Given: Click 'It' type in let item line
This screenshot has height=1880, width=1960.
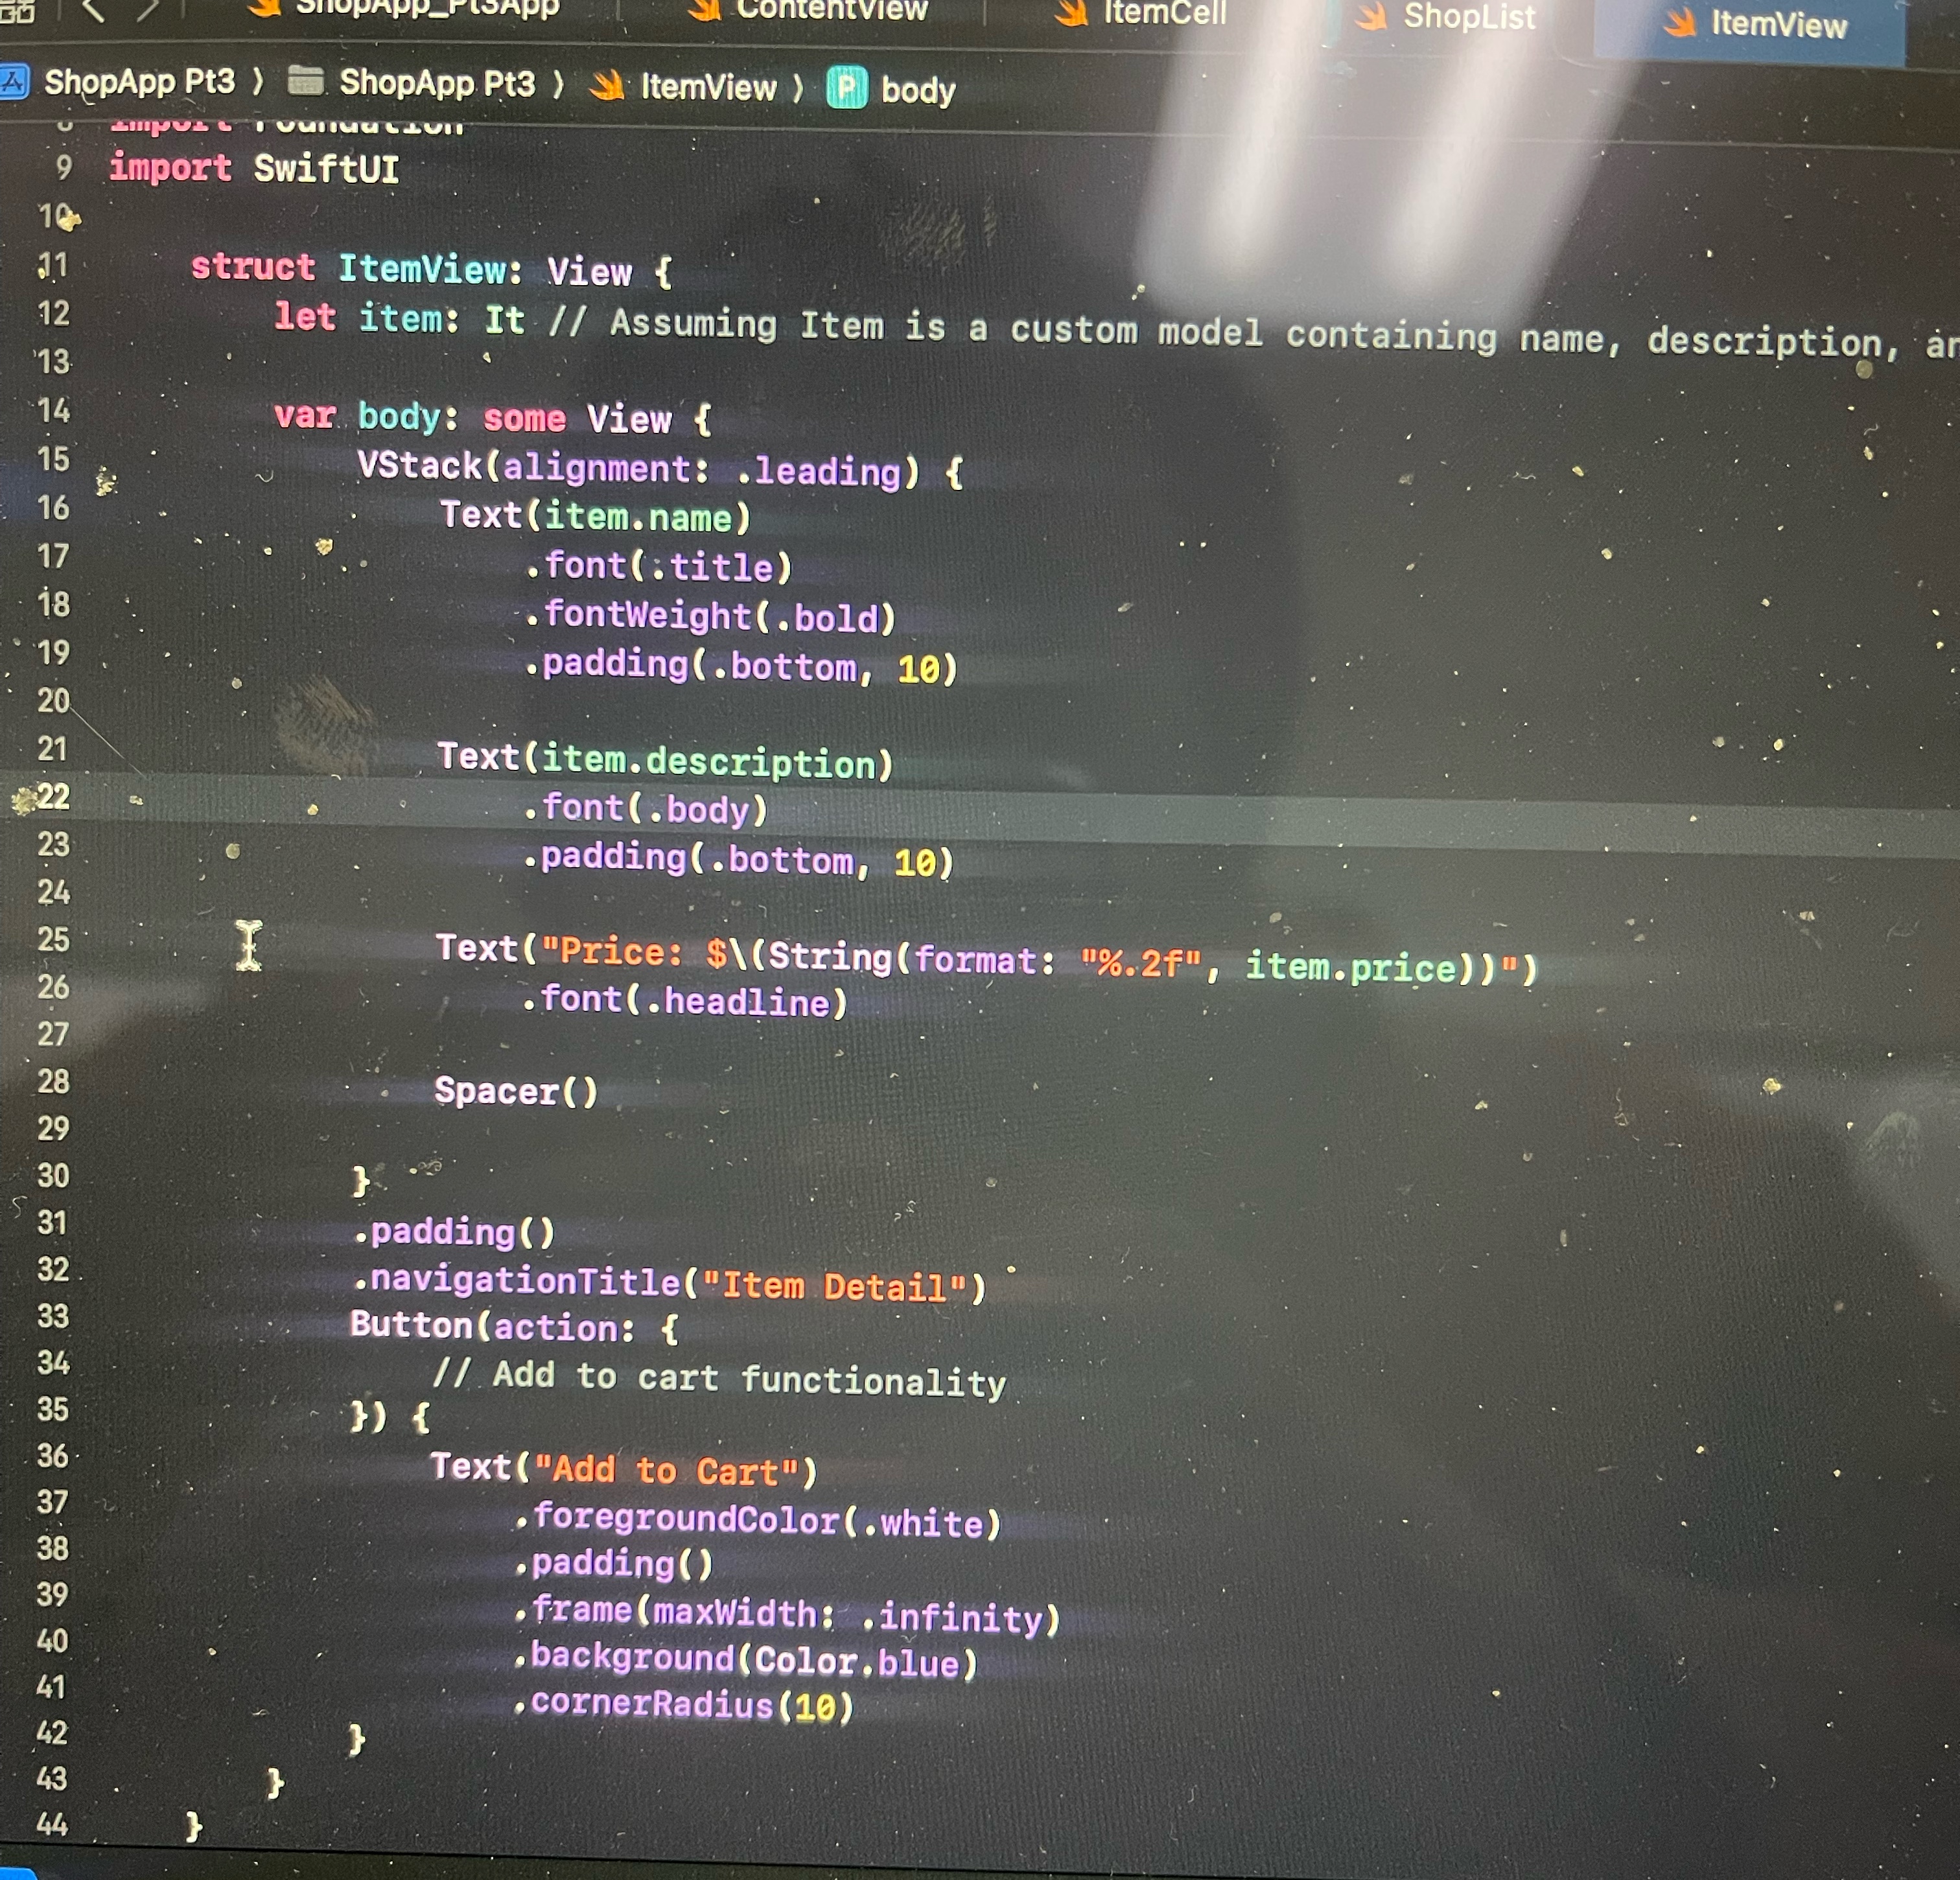Looking at the screenshot, I should (x=505, y=320).
